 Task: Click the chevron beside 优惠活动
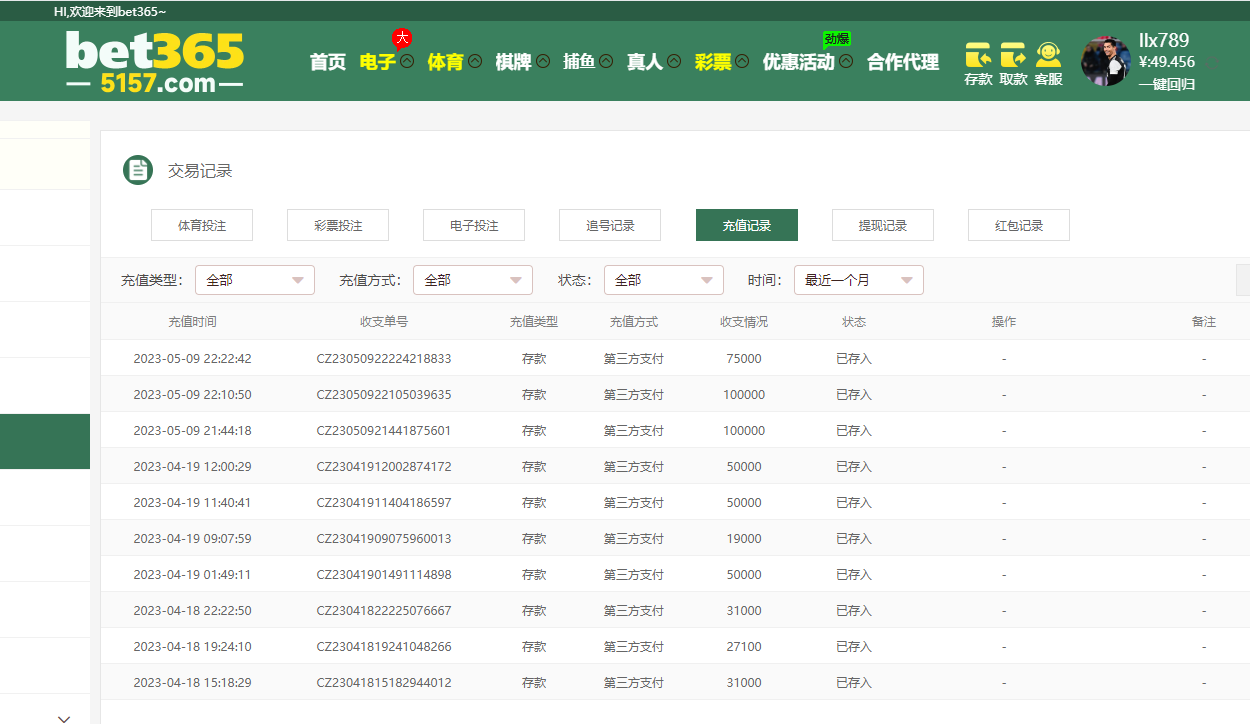tap(846, 61)
